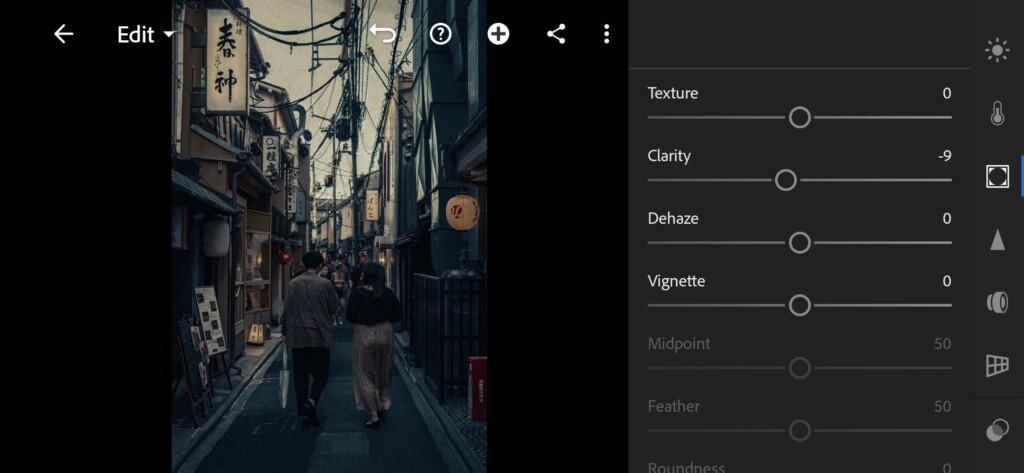
Task: Open the Detail panel triangle icon
Action: 997,240
